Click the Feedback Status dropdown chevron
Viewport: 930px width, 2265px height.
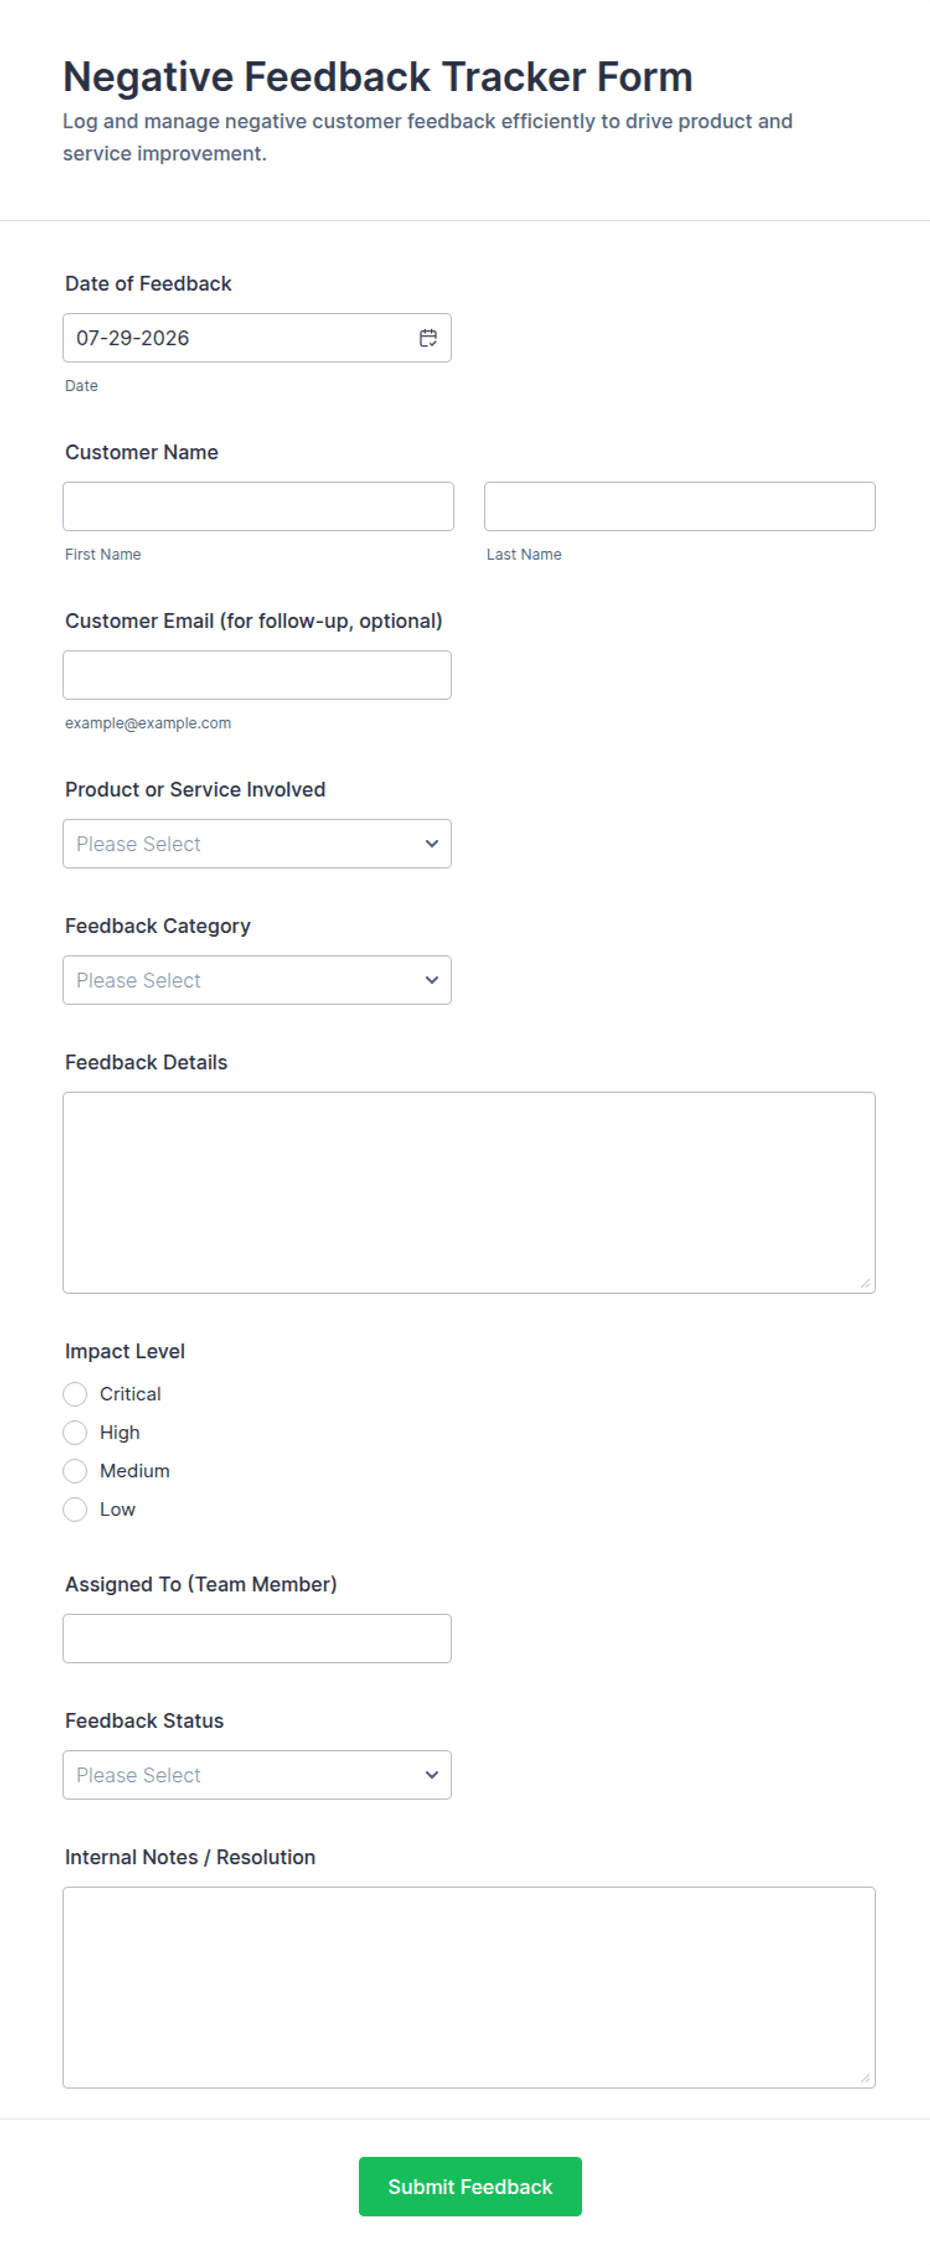(432, 1775)
